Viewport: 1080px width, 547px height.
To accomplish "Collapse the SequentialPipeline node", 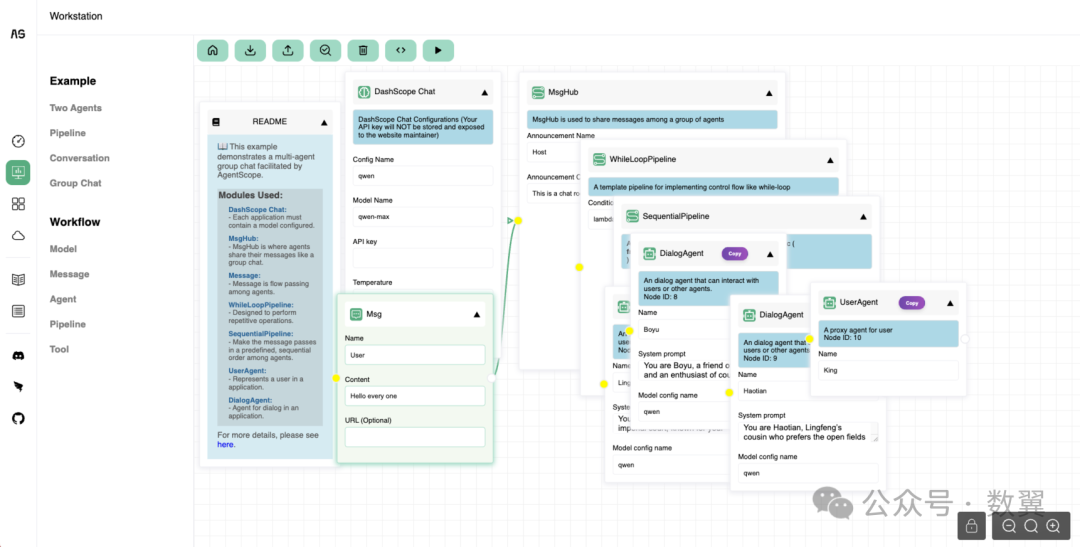I will click(x=863, y=216).
